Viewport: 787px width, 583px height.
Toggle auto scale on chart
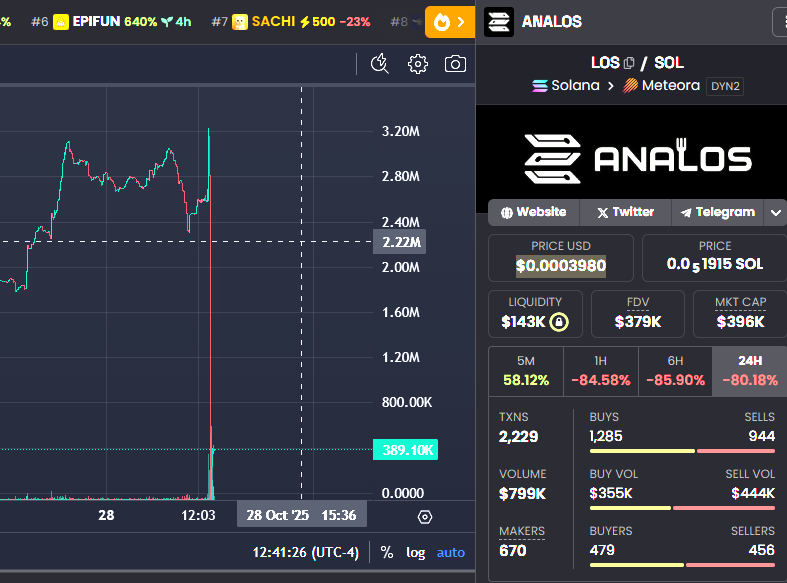[x=451, y=552]
